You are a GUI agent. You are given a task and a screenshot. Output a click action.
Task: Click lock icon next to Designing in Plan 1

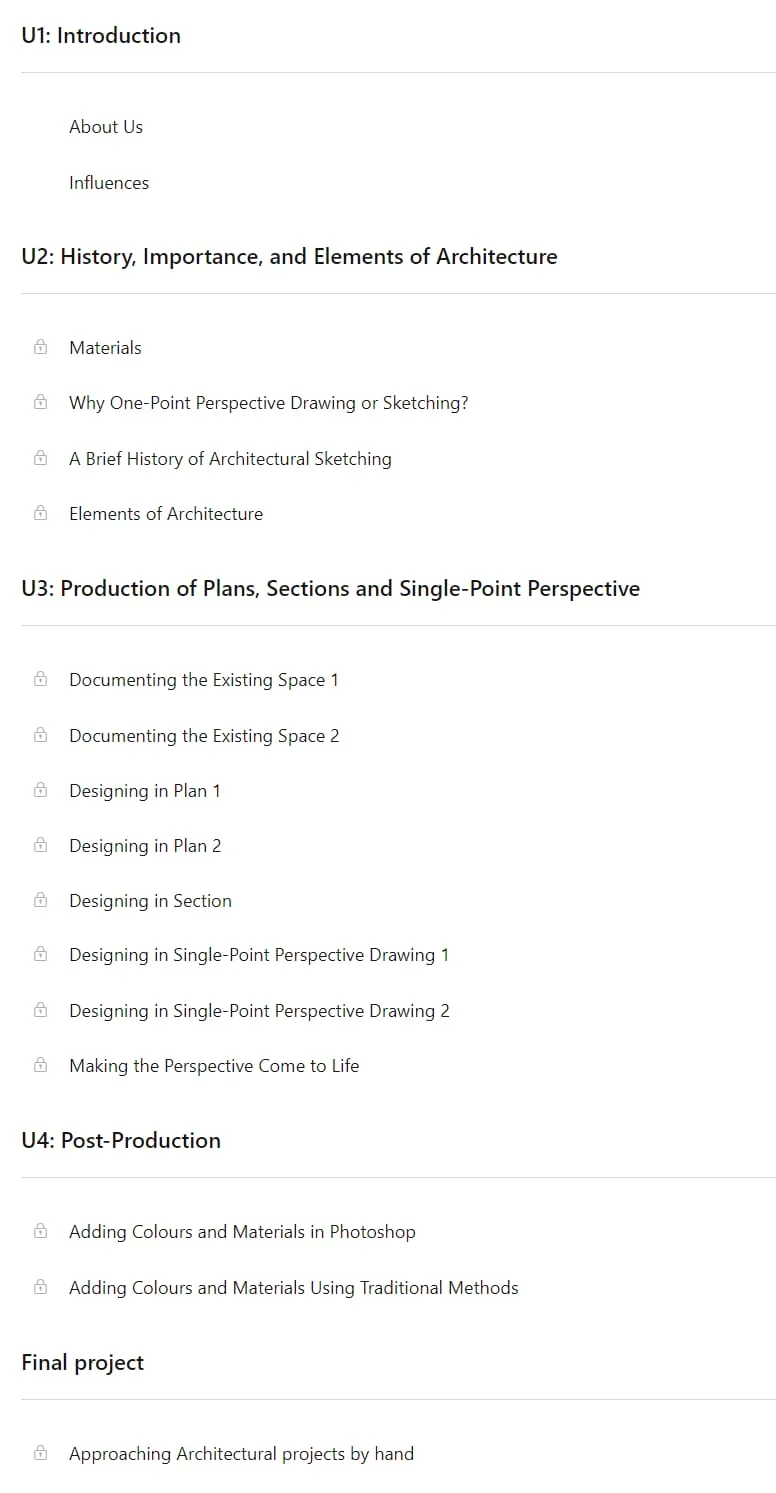tap(40, 790)
